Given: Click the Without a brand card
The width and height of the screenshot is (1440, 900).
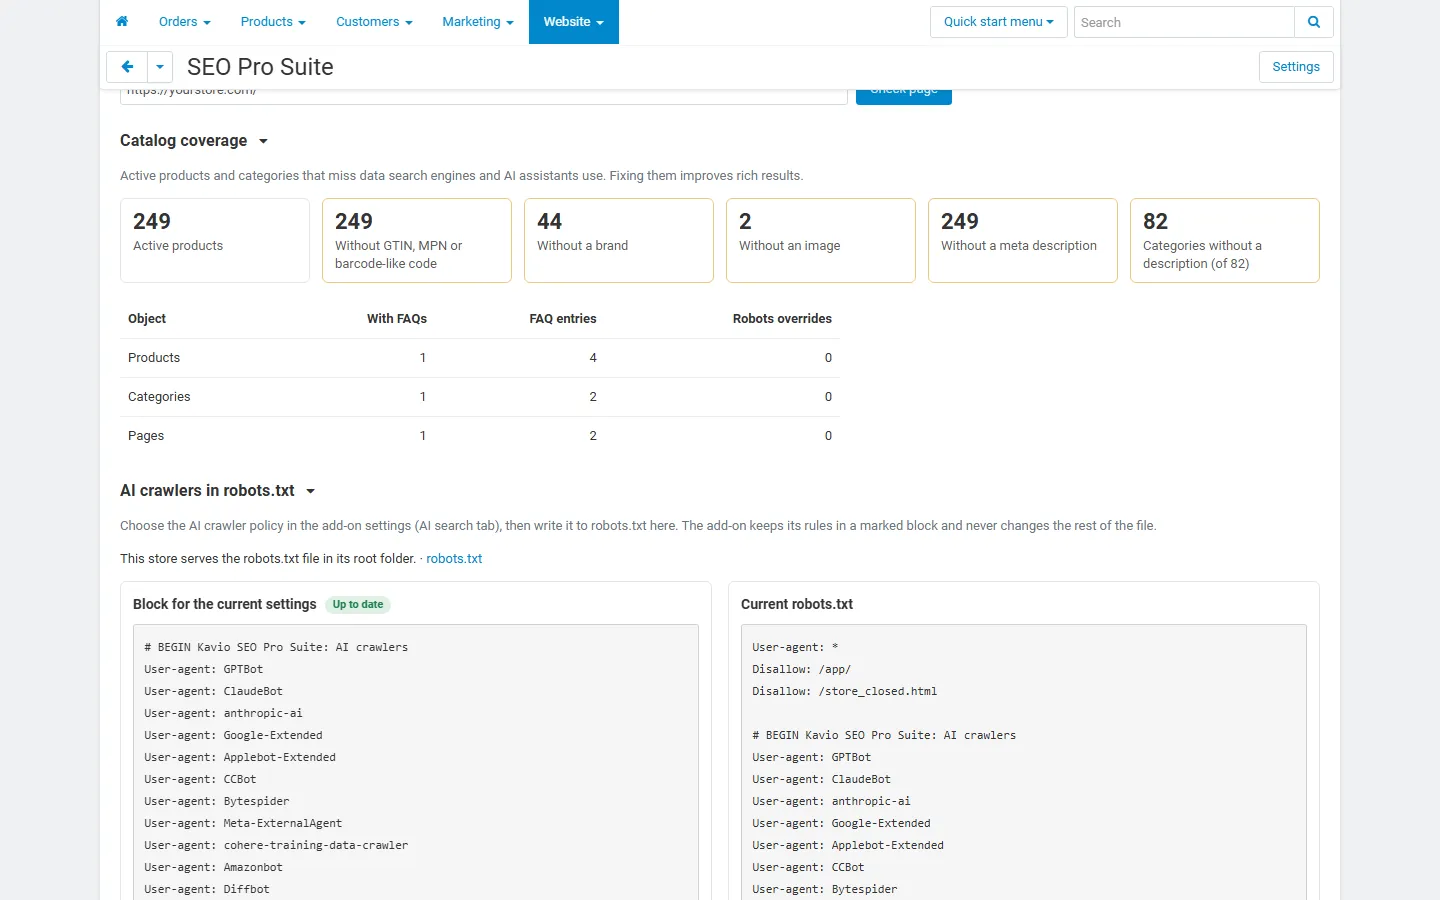Looking at the screenshot, I should (x=619, y=240).
